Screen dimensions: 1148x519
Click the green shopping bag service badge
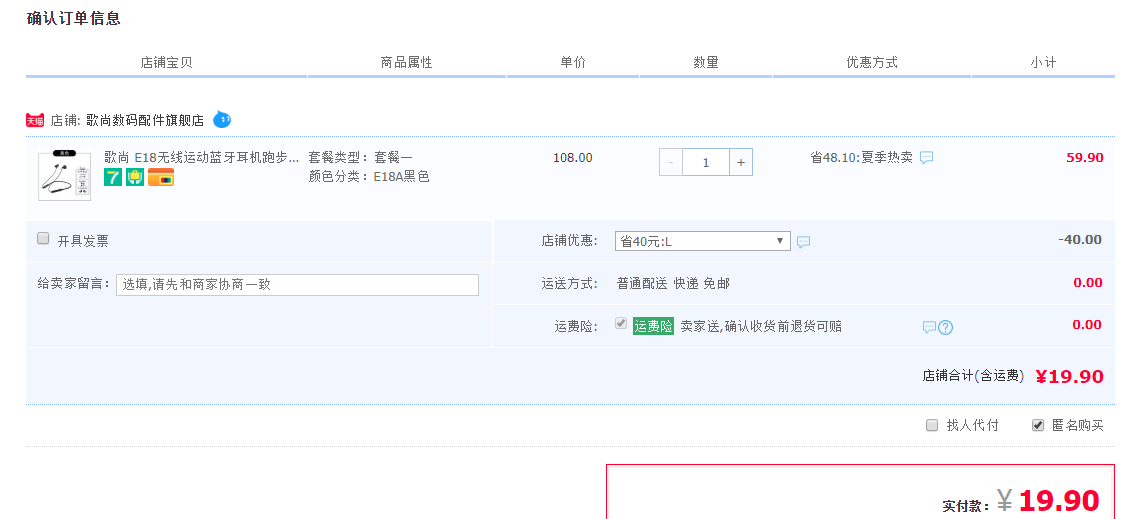pos(135,177)
